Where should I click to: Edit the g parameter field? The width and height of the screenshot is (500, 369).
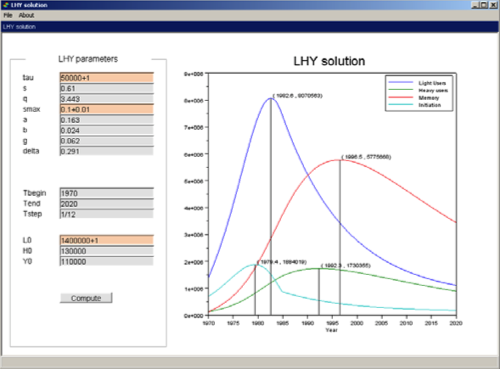pyautogui.click(x=107, y=141)
